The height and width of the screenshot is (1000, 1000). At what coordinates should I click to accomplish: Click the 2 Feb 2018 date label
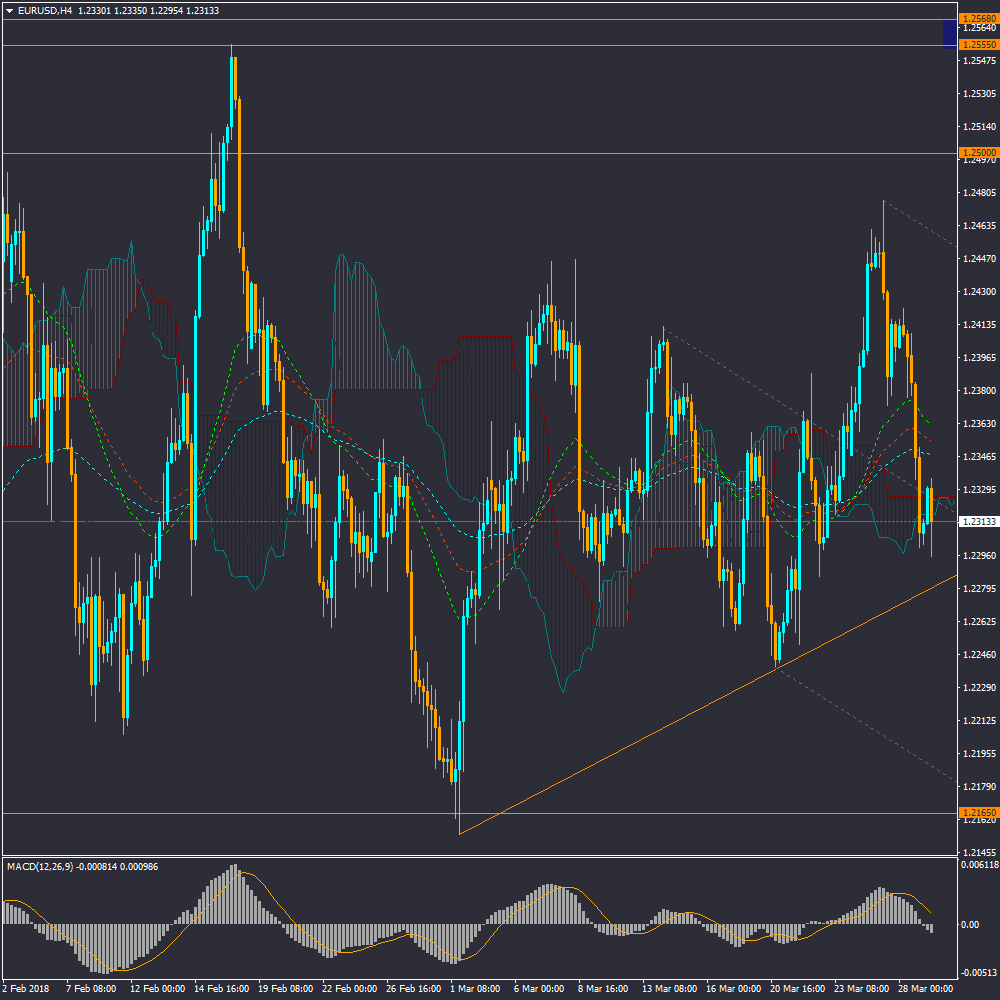tap(27, 988)
